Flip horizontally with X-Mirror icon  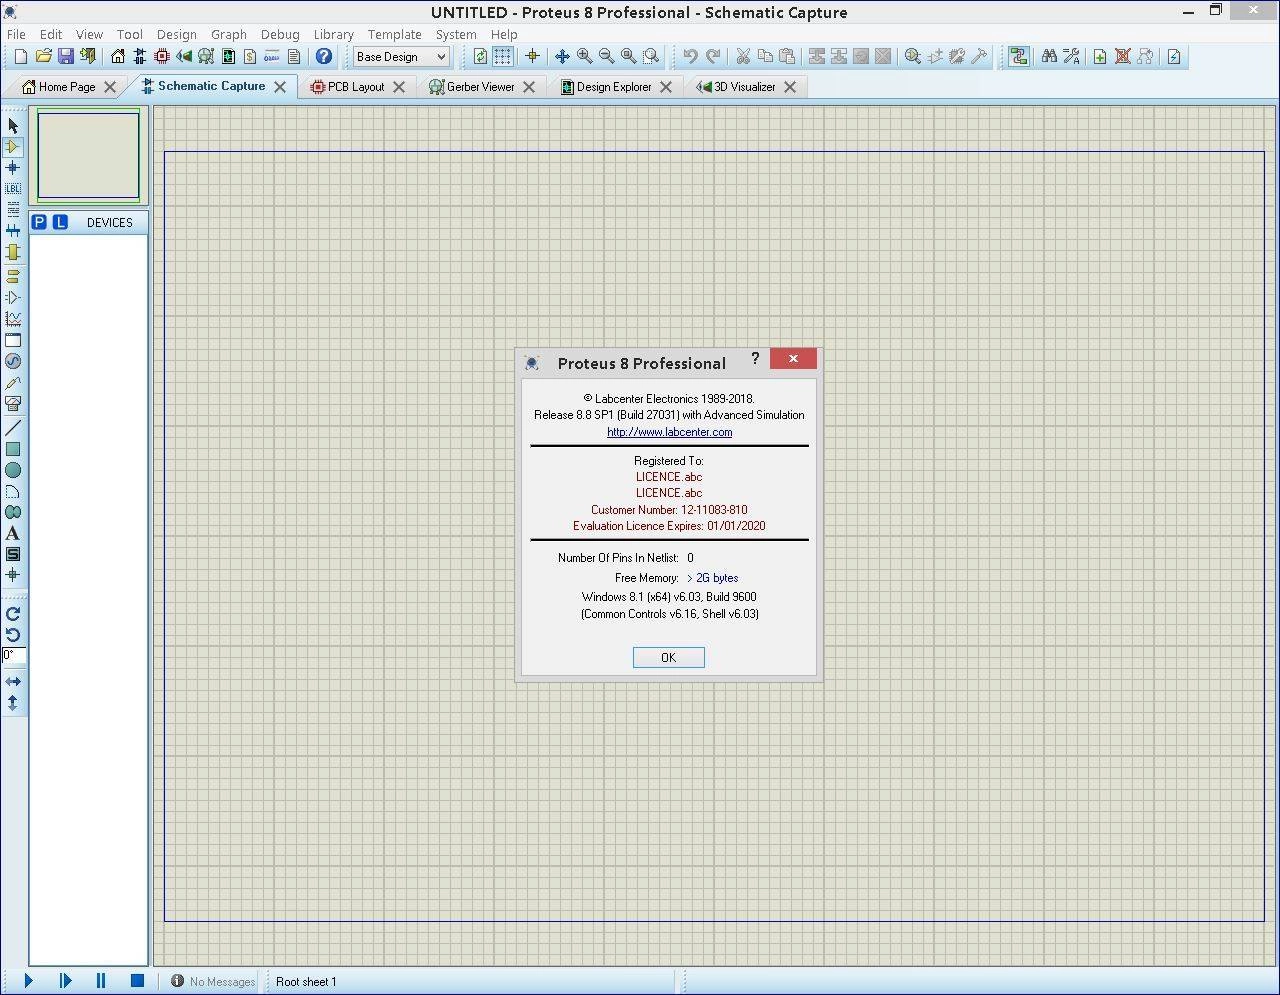coord(13,681)
